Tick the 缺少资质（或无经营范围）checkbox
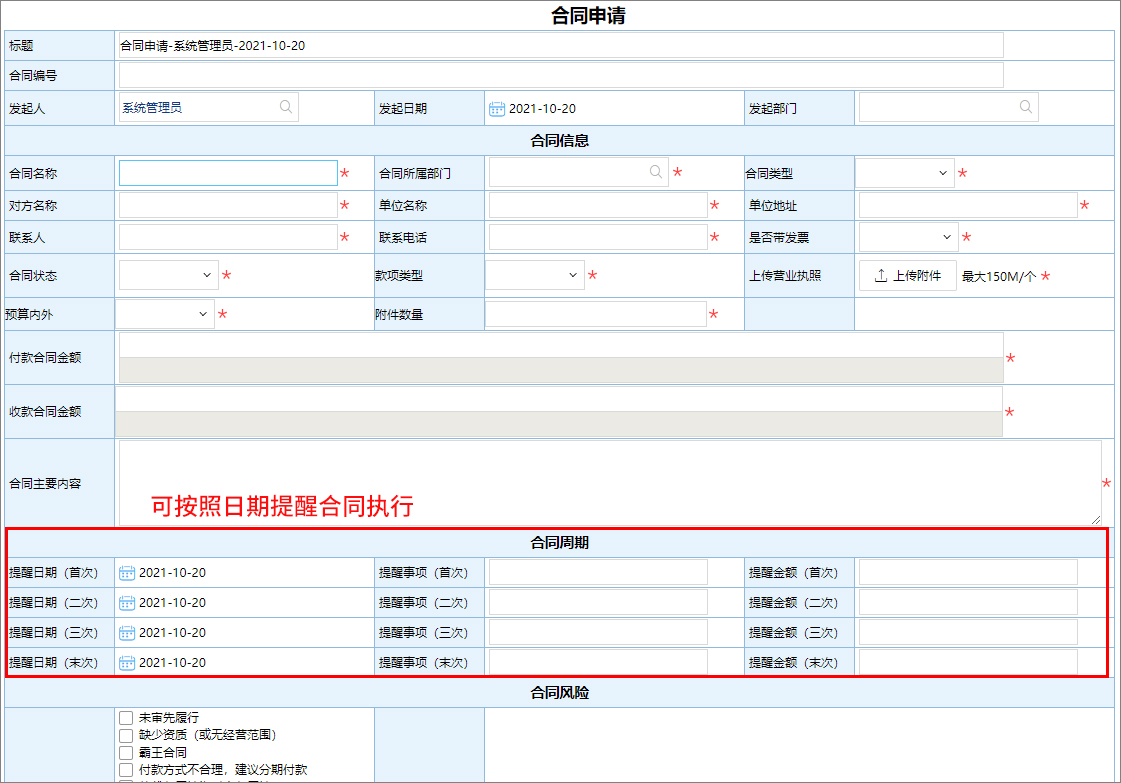 pos(126,735)
